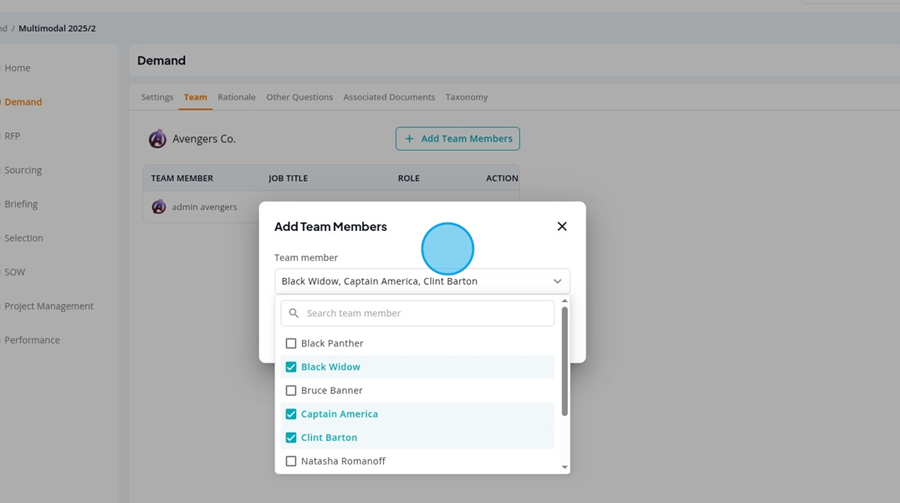Image resolution: width=900 pixels, height=503 pixels.
Task: Click scrollbar up arrow in member list
Action: point(565,301)
